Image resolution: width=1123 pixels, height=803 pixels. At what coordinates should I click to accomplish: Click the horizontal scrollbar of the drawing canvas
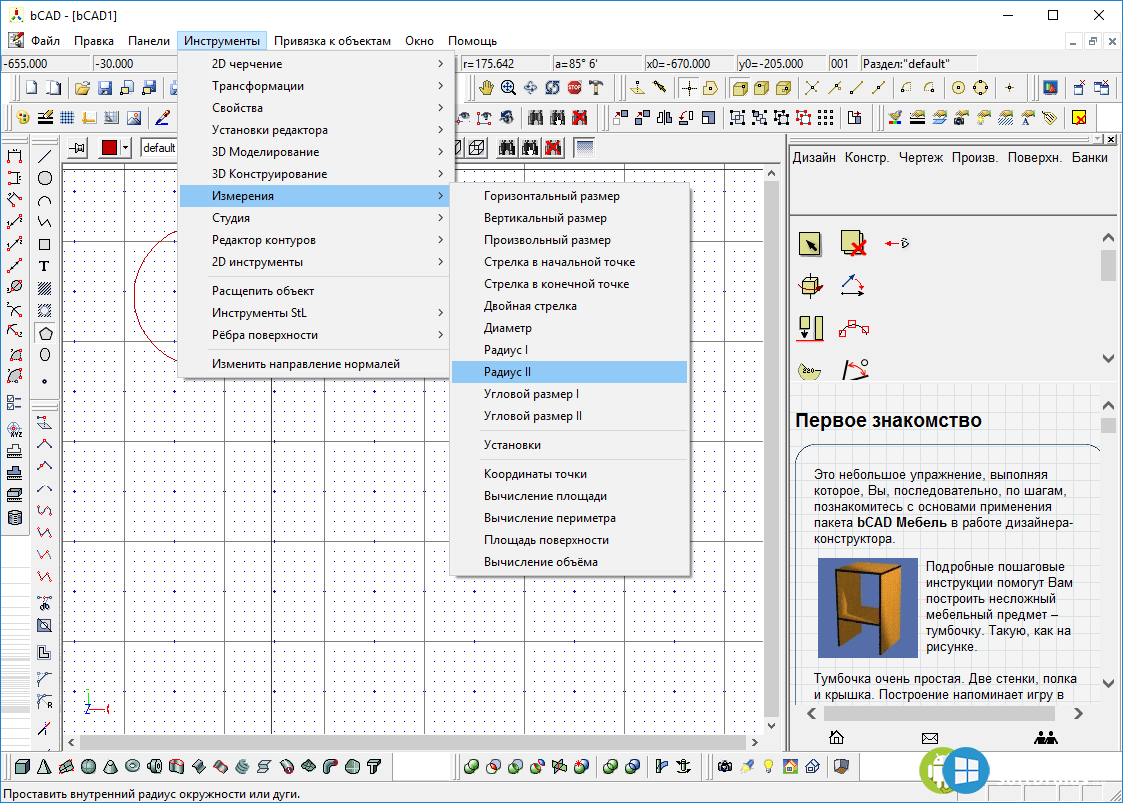tap(413, 742)
